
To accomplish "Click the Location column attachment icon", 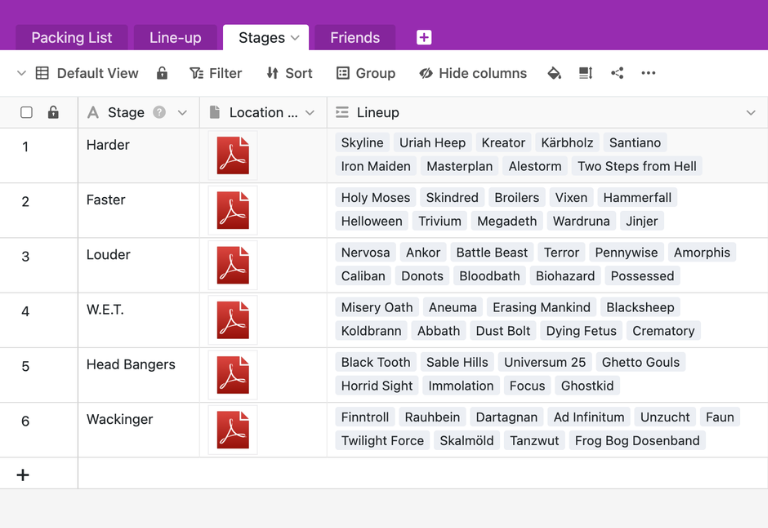I will (214, 112).
